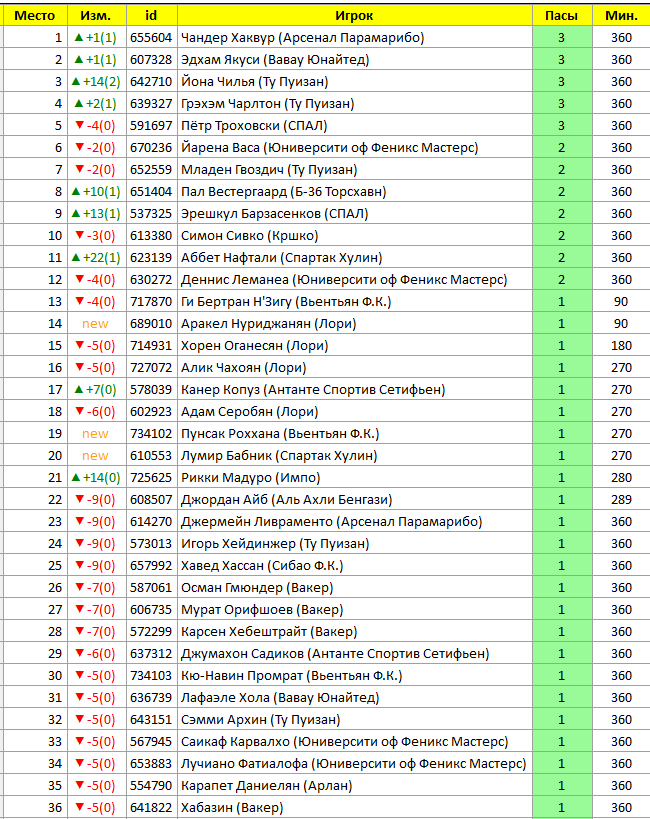
Task: Click the 'Мин.' column header
Action: click(x=621, y=16)
